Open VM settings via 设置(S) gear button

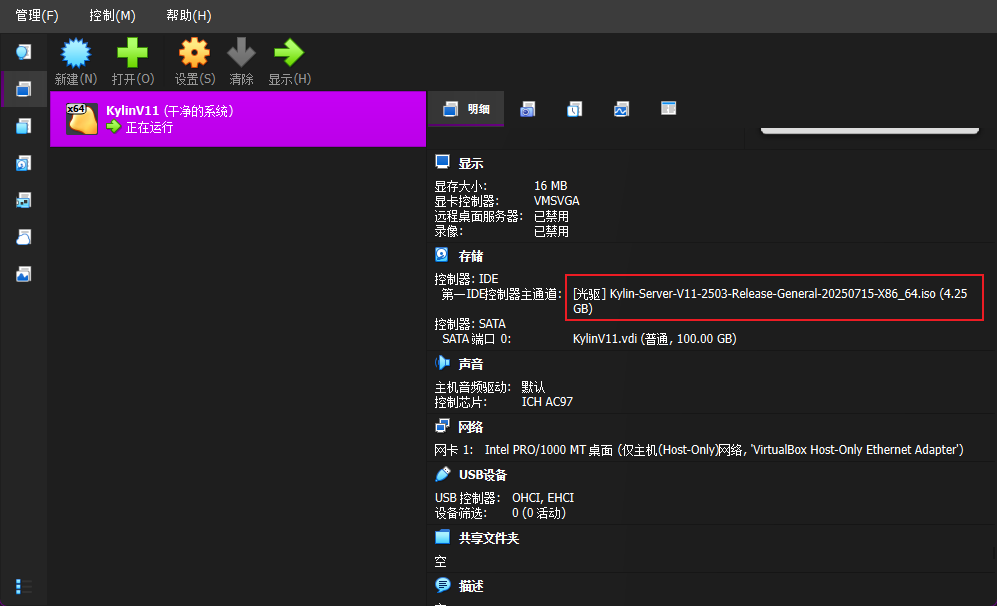[195, 62]
